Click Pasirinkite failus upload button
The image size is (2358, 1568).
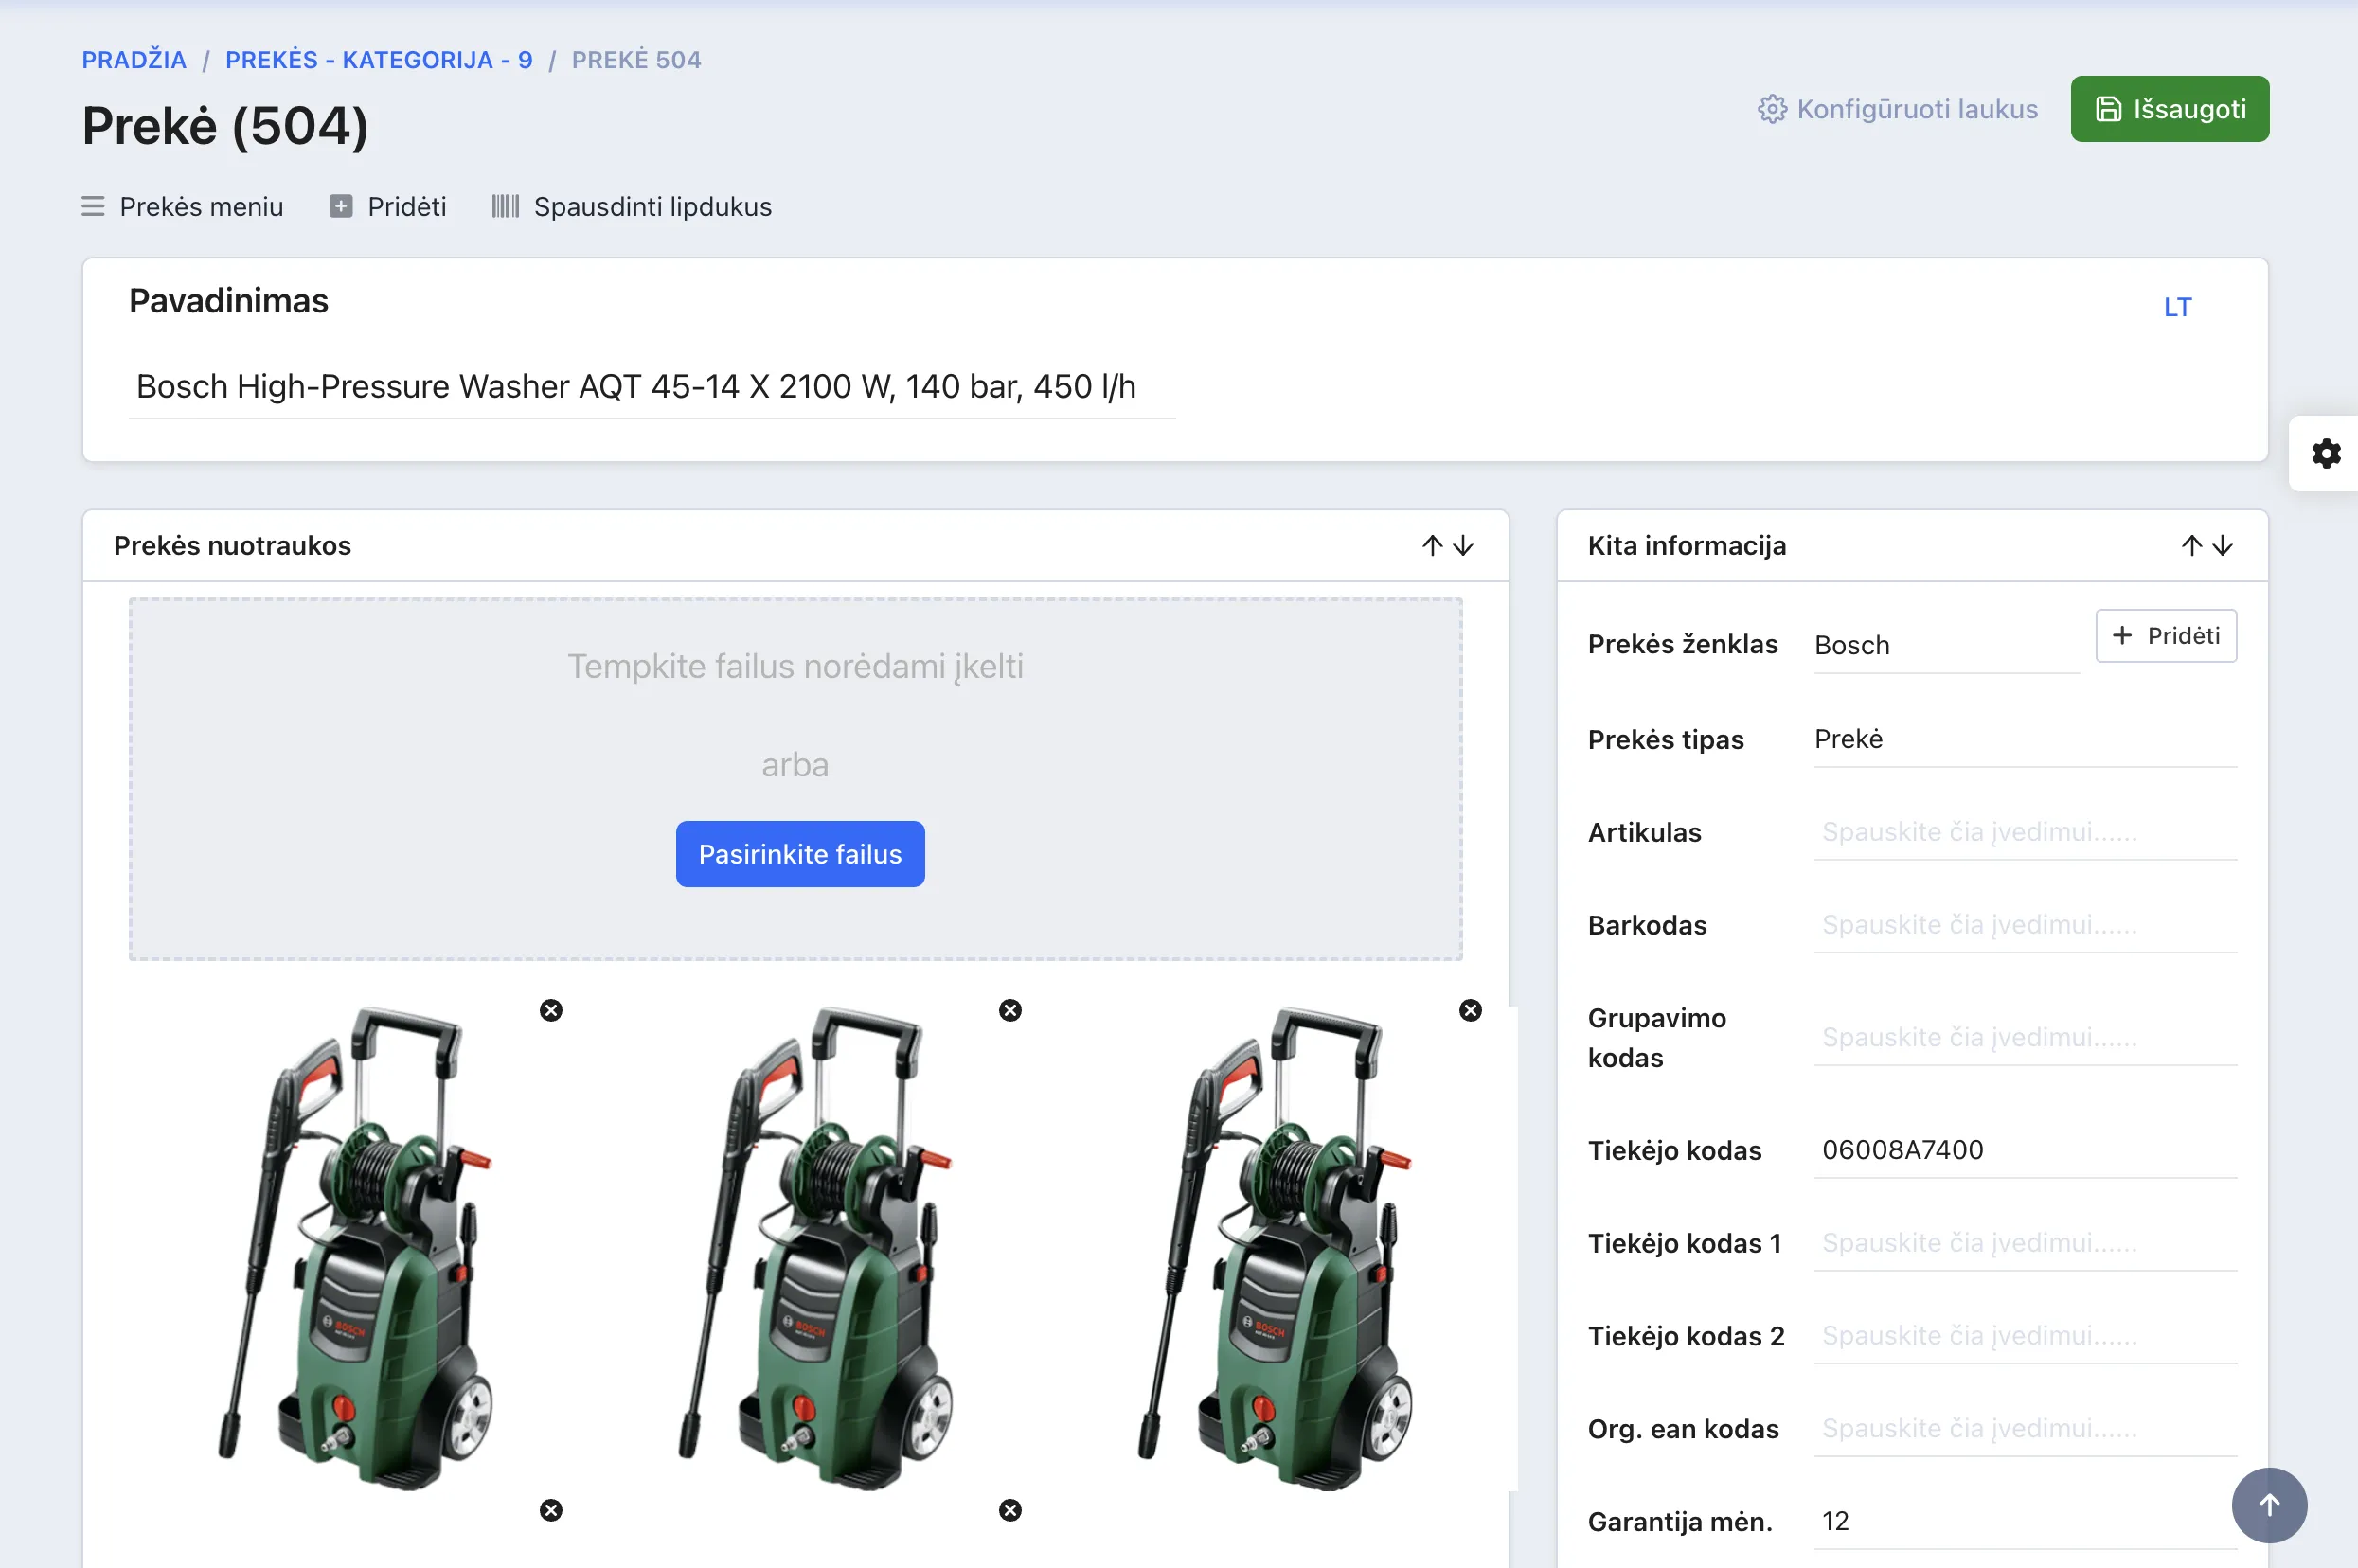pyautogui.click(x=800, y=855)
